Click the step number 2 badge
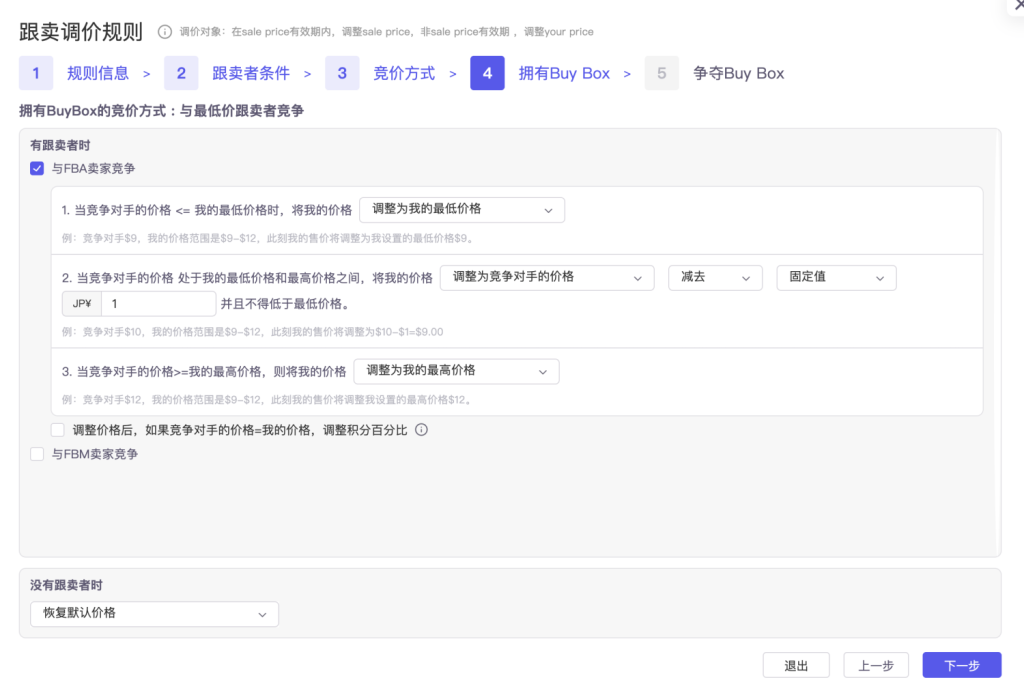 pos(181,73)
